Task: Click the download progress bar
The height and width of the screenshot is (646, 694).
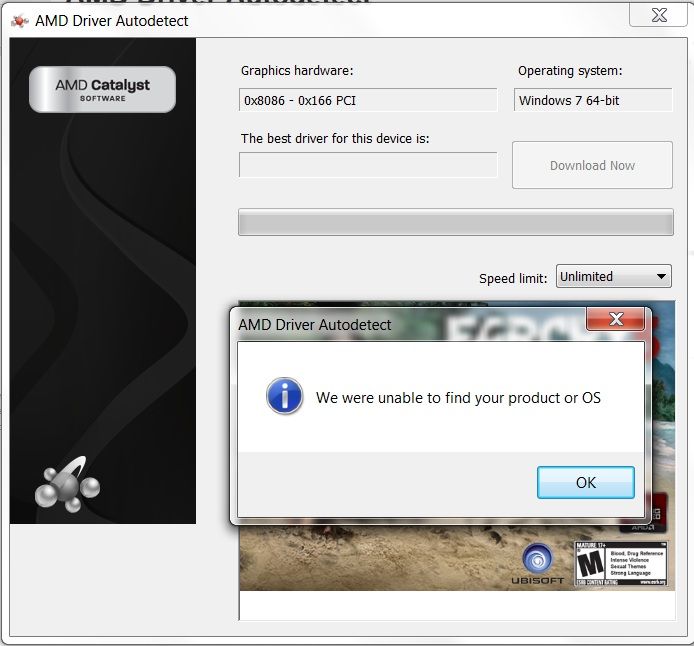Action: [456, 222]
